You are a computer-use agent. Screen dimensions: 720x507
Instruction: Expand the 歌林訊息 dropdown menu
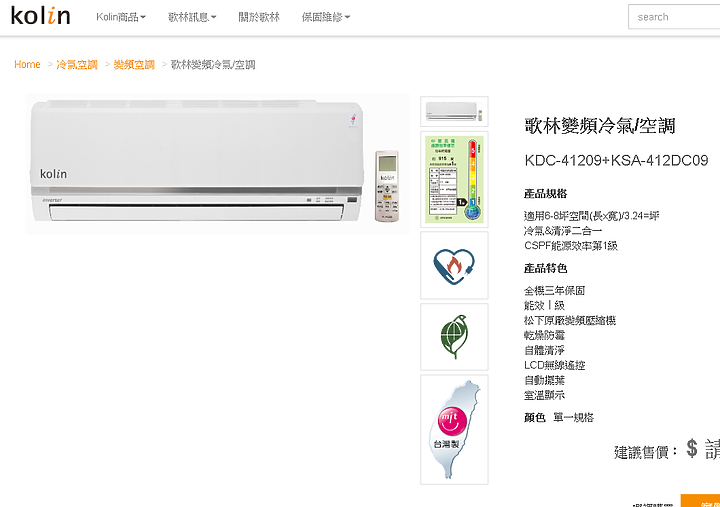coord(192,17)
